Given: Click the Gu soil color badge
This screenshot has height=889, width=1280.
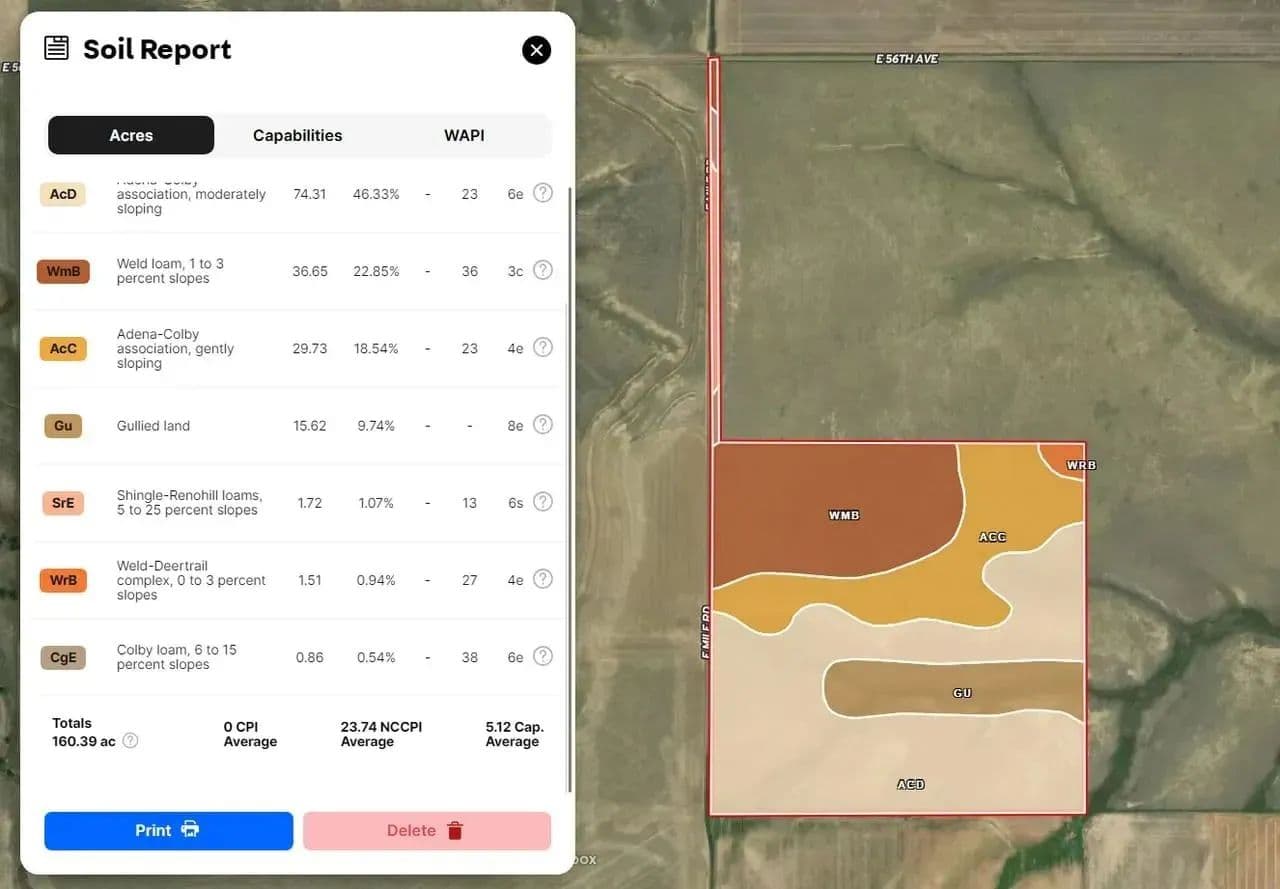Looking at the screenshot, I should 63,426.
